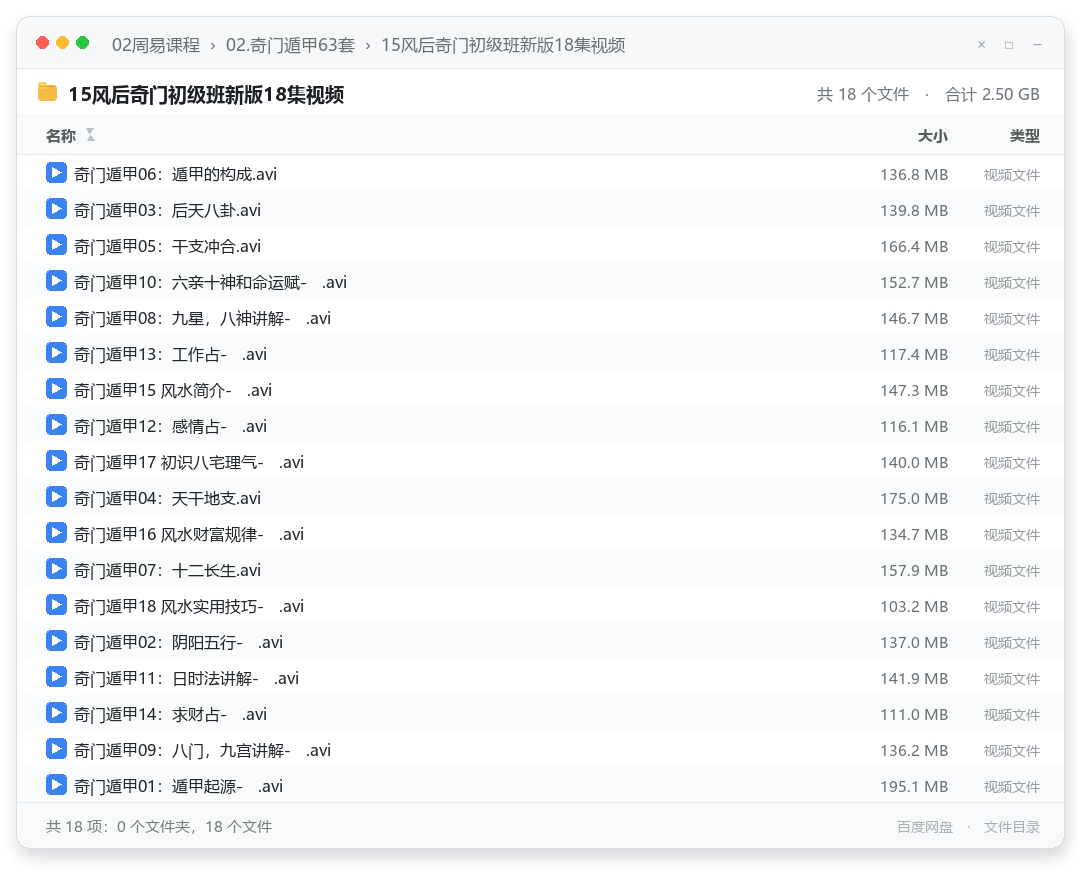Click video icon for 奇门遁甲14：求财占
1080x872 pixels.
(x=56, y=713)
